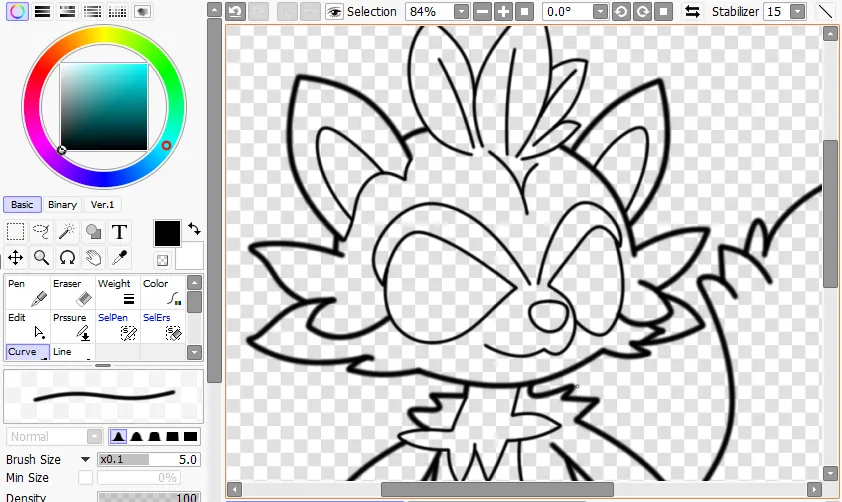Open the Brush Size multiplier dropdown arrow
This screenshot has height=502, width=842.
85,460
